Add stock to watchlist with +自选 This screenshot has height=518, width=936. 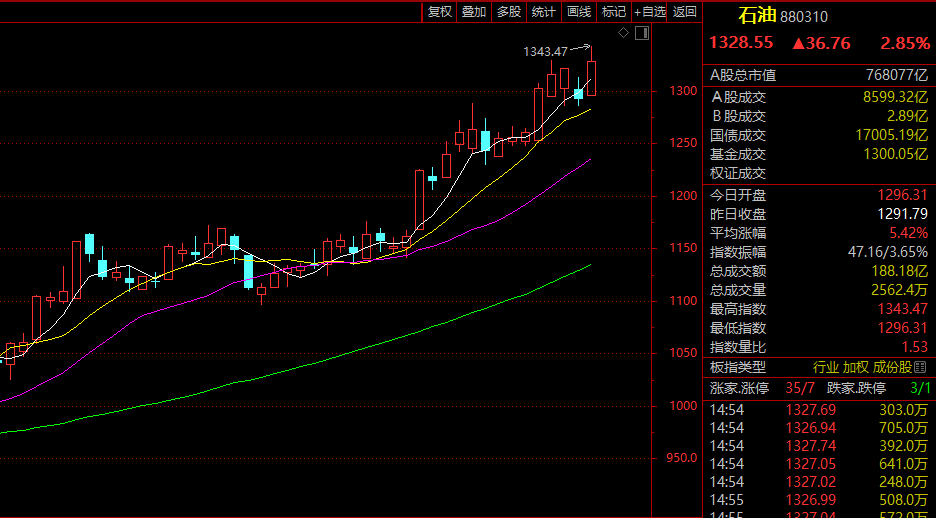coord(649,12)
